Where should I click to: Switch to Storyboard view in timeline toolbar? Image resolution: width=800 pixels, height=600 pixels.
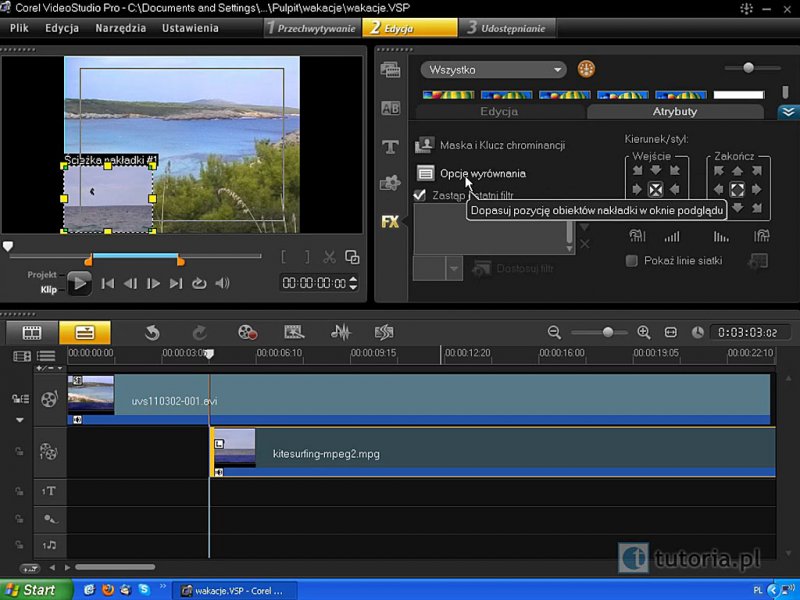pos(32,332)
